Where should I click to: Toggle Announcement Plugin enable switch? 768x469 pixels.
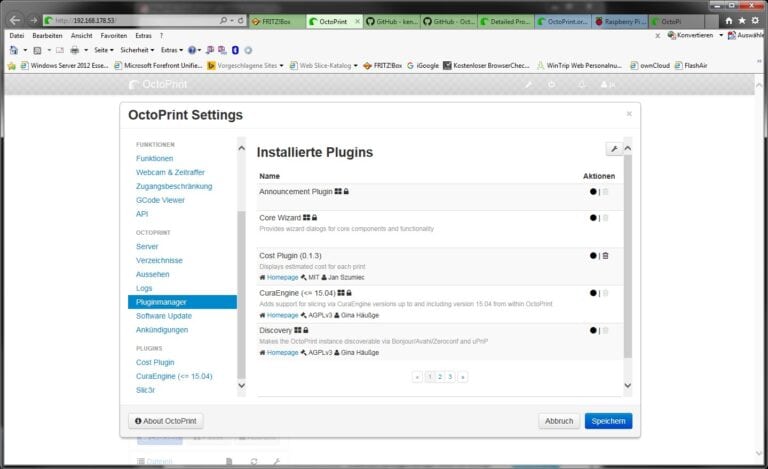[x=593, y=191]
